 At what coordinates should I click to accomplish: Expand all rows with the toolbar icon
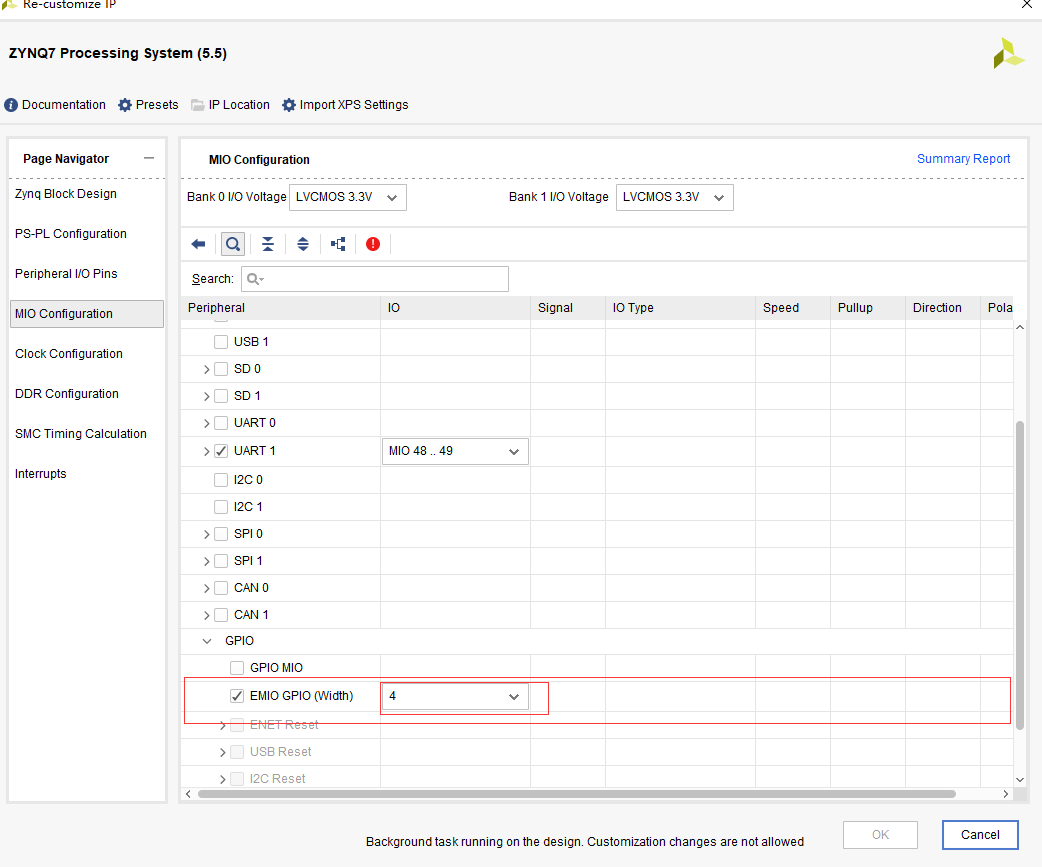303,244
